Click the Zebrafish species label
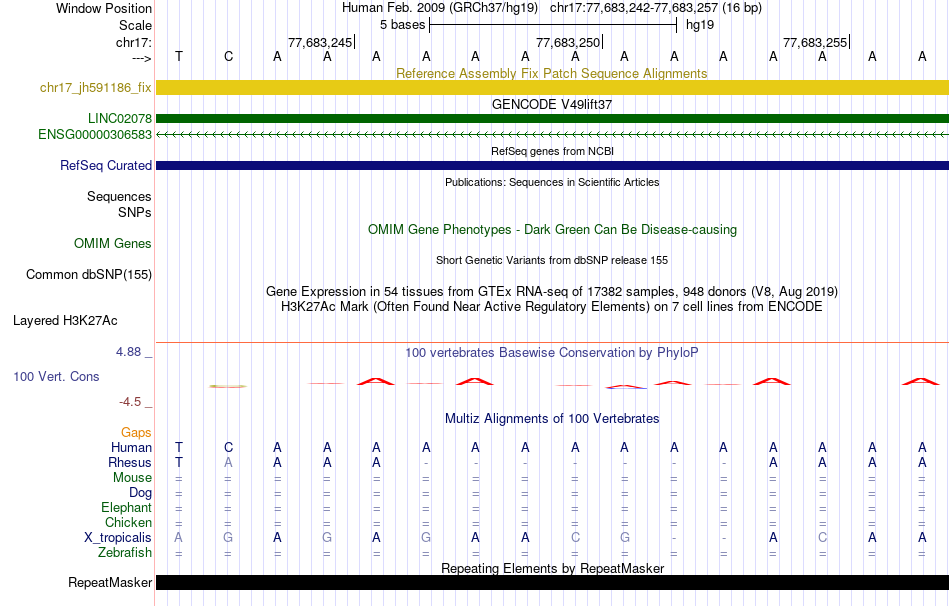950x606 pixels. 125,553
